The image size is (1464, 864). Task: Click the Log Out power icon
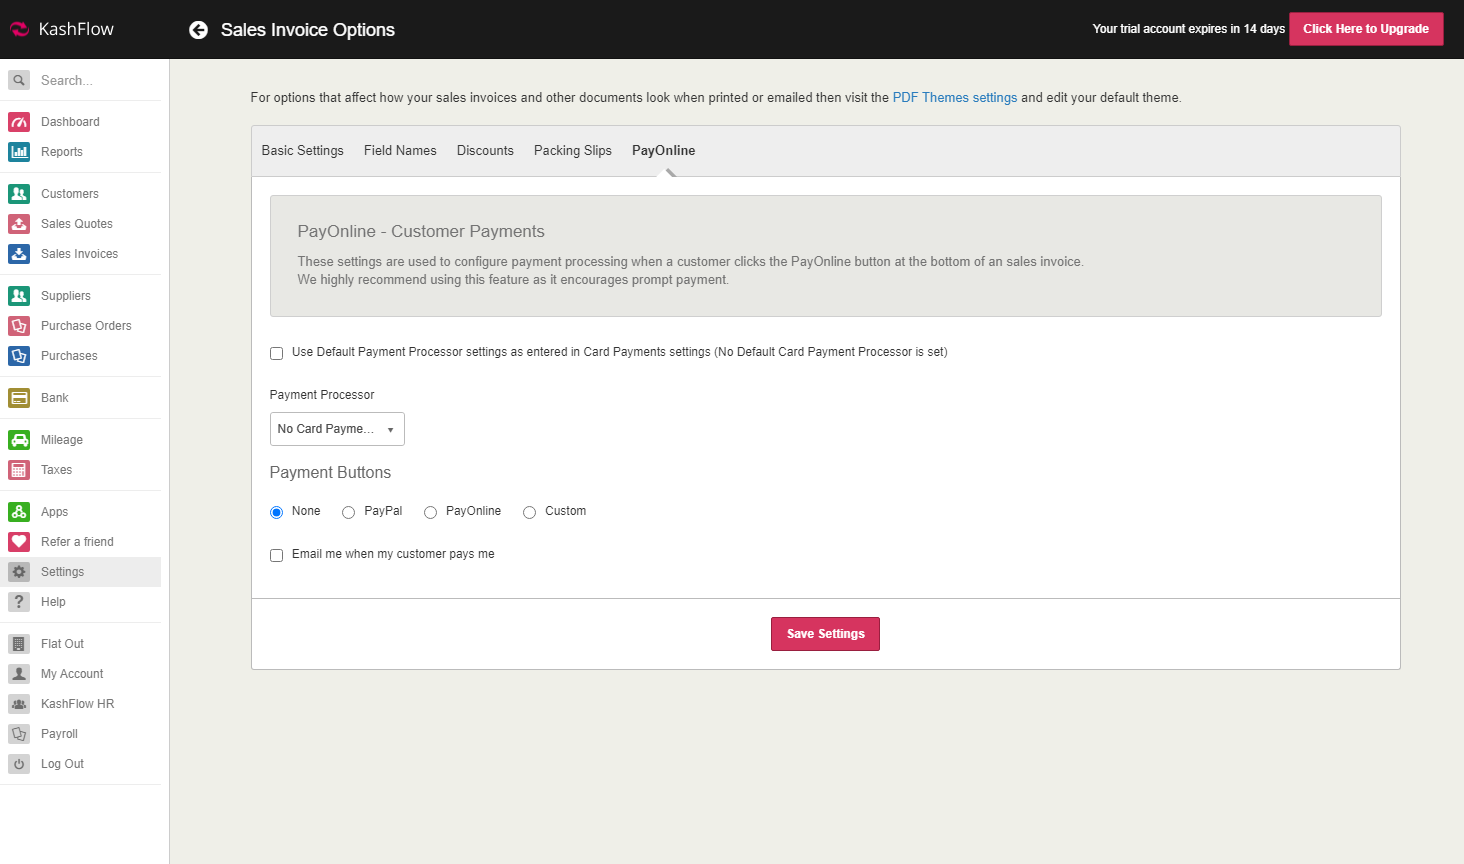point(19,764)
